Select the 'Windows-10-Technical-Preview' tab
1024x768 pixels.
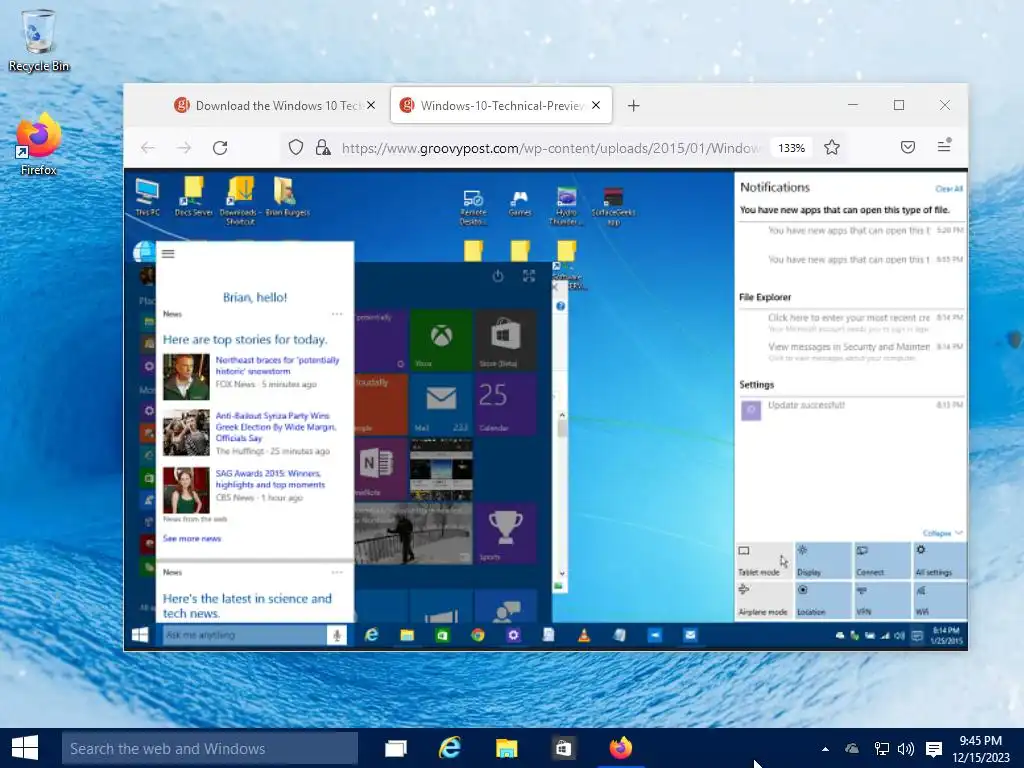(501, 105)
